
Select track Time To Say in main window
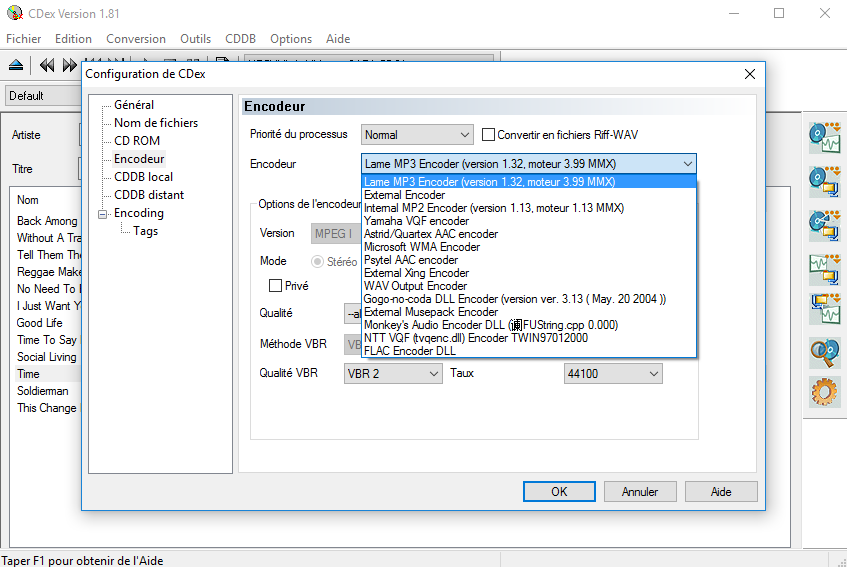pos(46,340)
